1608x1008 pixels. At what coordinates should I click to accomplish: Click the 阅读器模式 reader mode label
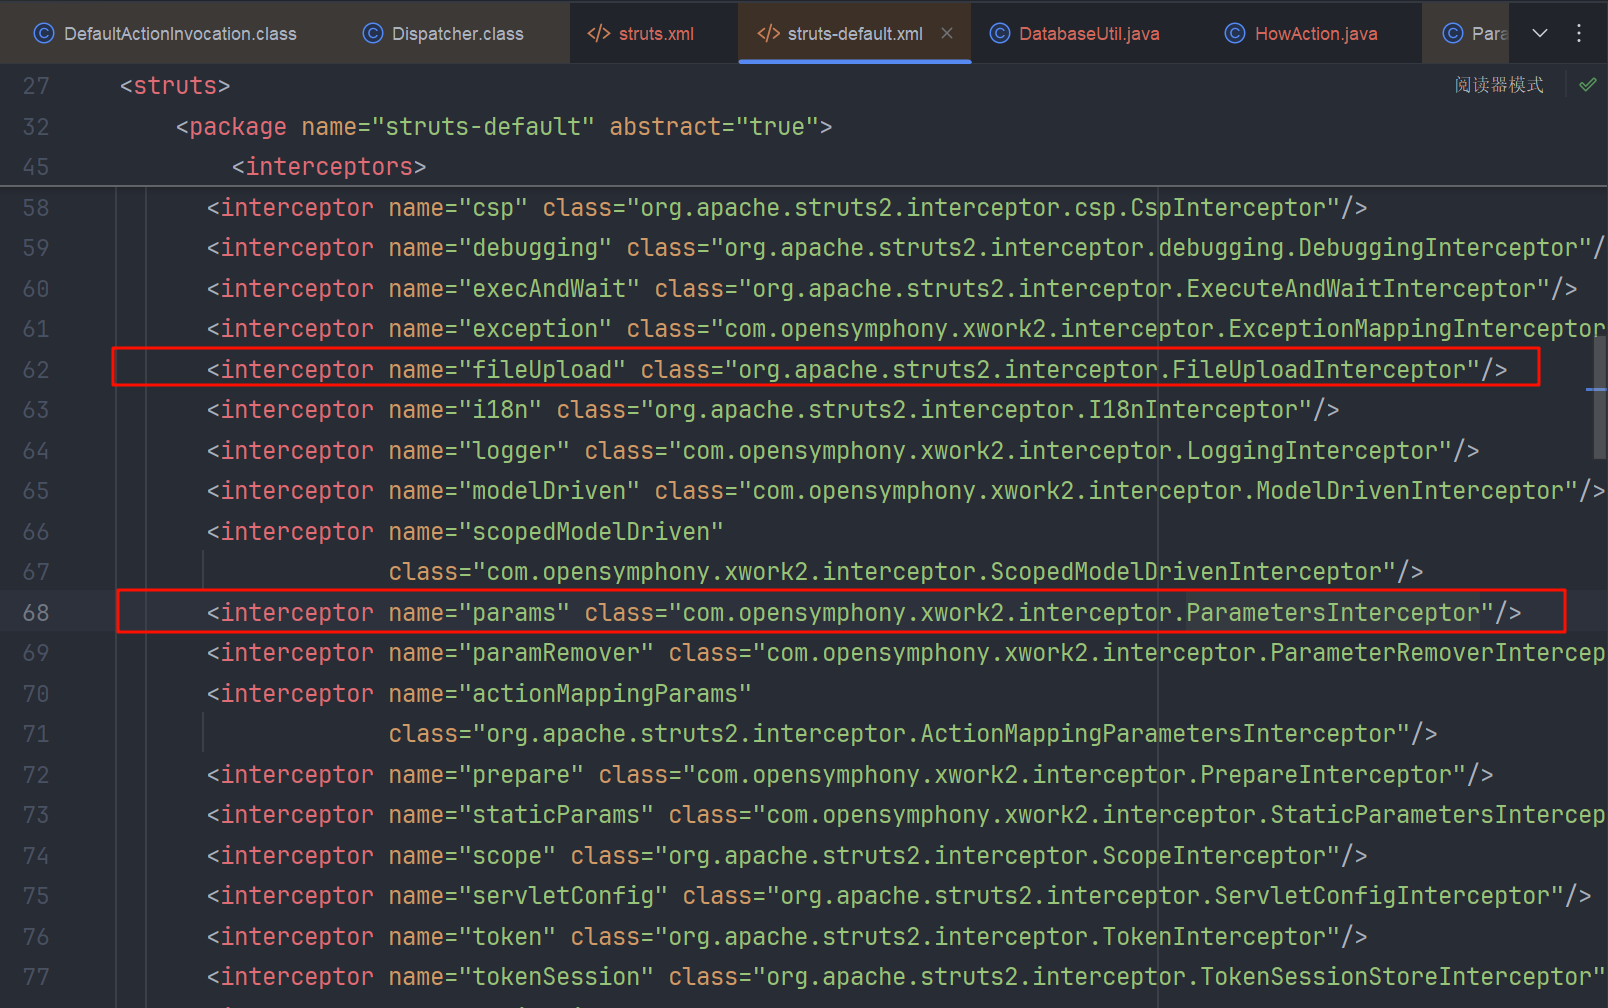coord(1499,85)
